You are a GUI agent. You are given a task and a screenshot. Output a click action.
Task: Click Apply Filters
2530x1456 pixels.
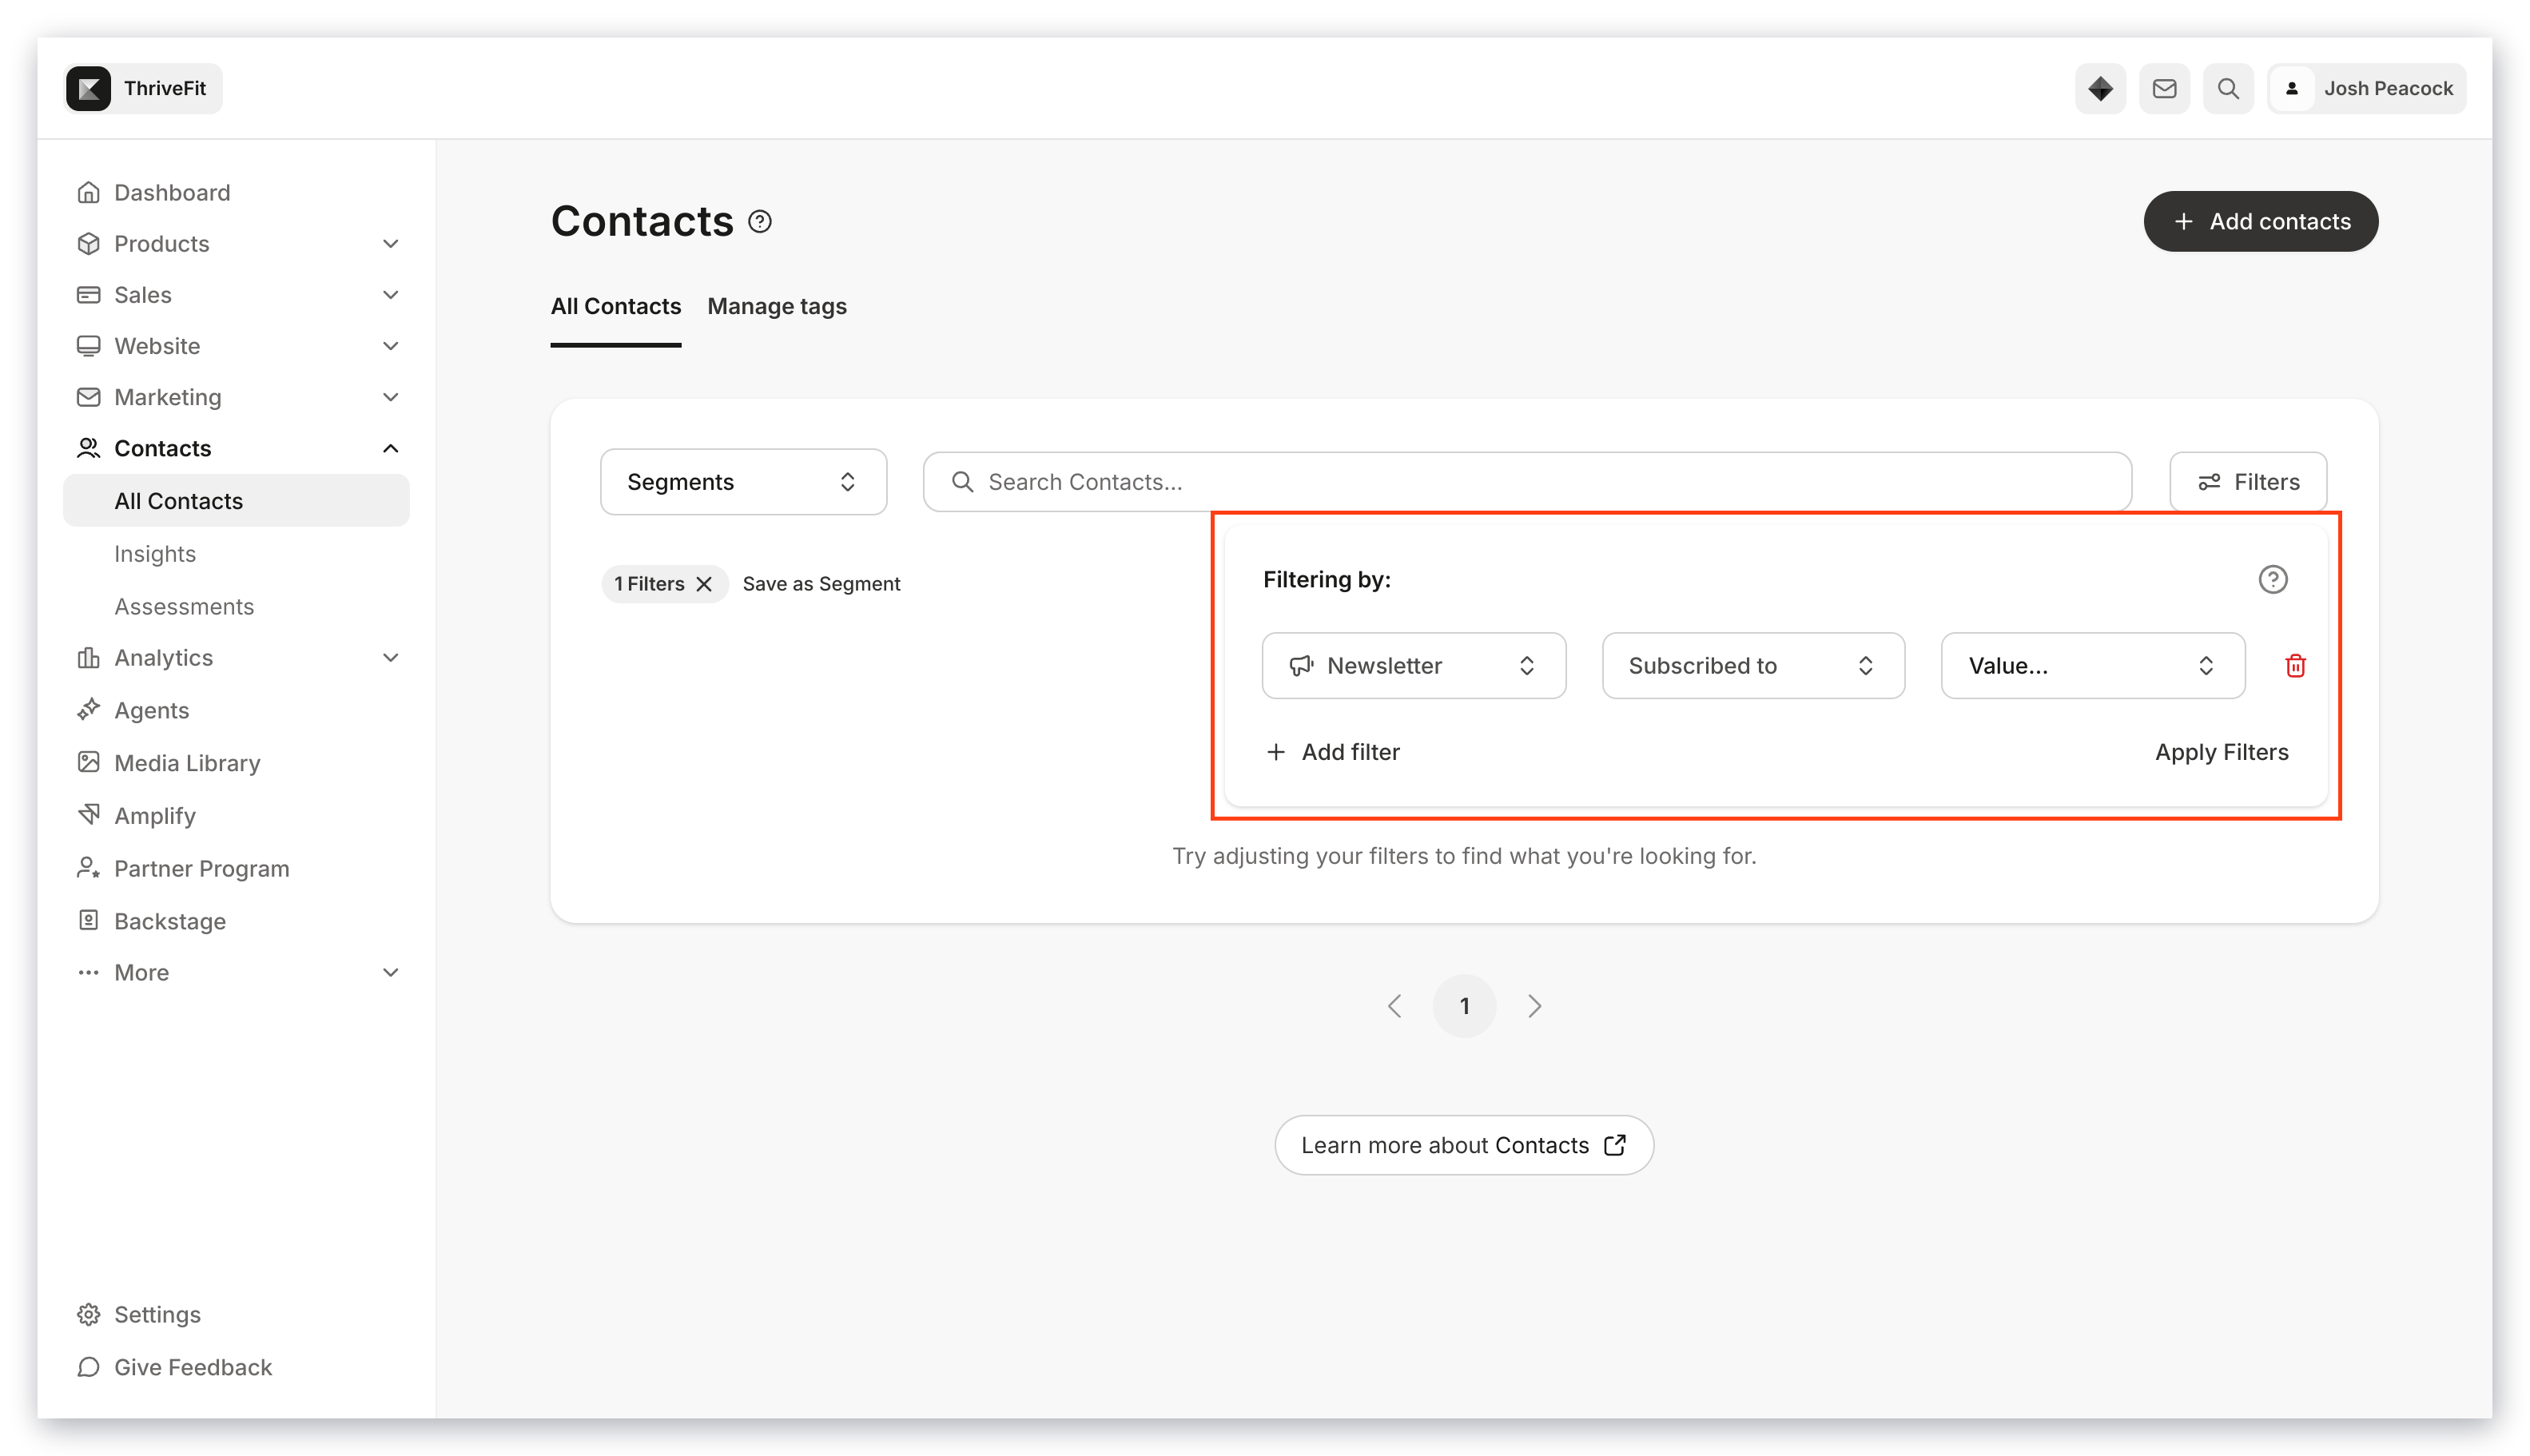coord(2221,751)
